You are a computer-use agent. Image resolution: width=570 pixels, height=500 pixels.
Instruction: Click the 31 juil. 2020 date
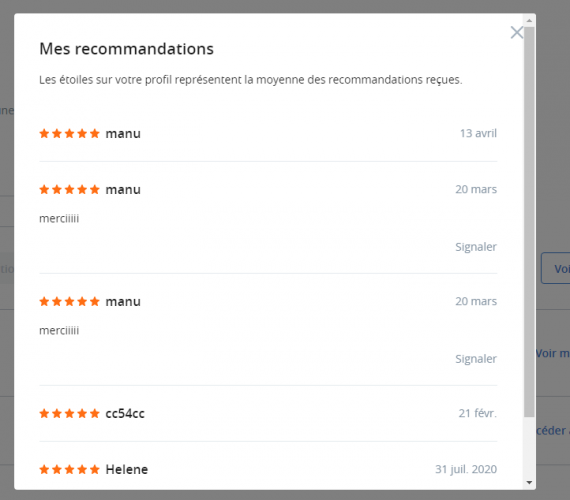point(466,469)
